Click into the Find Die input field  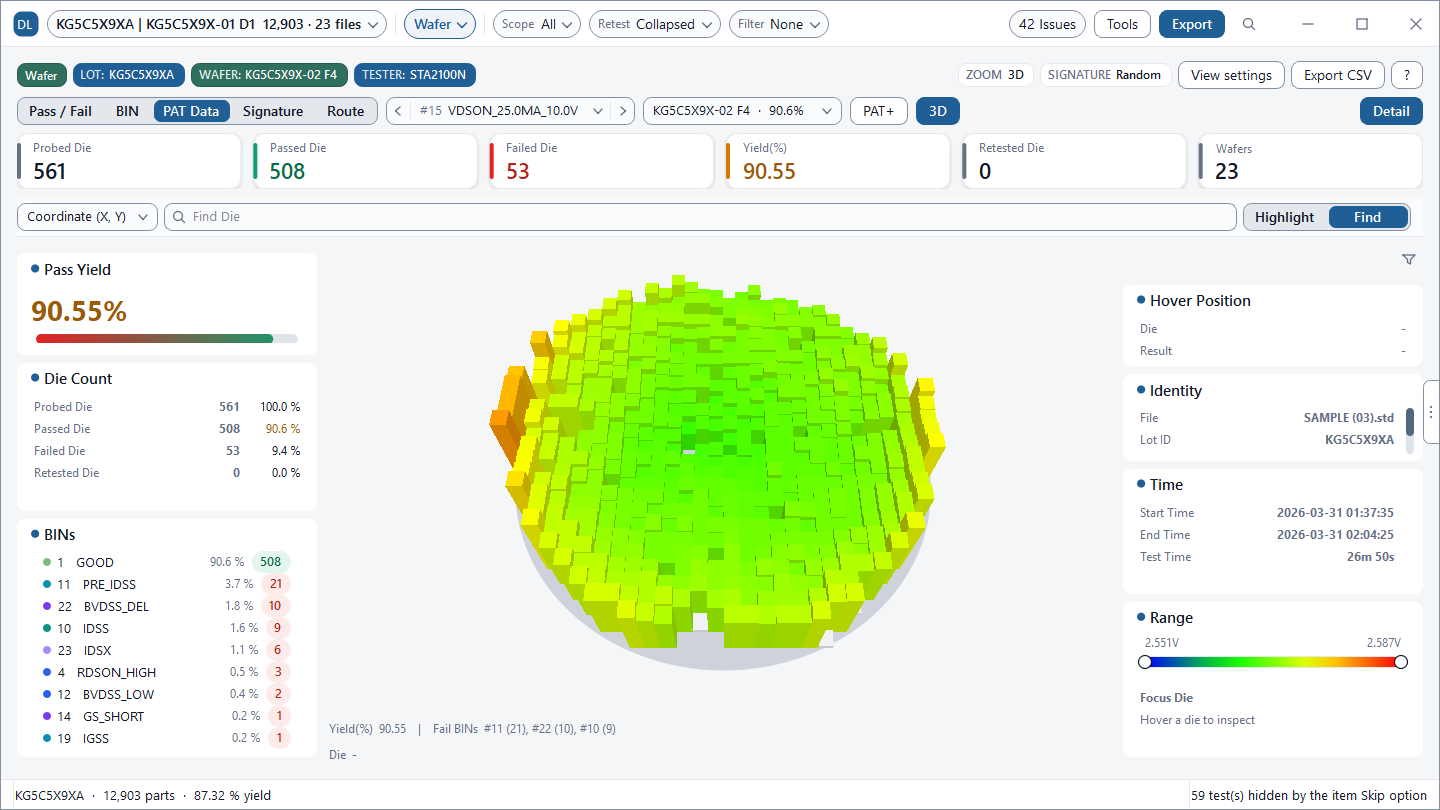pos(700,217)
